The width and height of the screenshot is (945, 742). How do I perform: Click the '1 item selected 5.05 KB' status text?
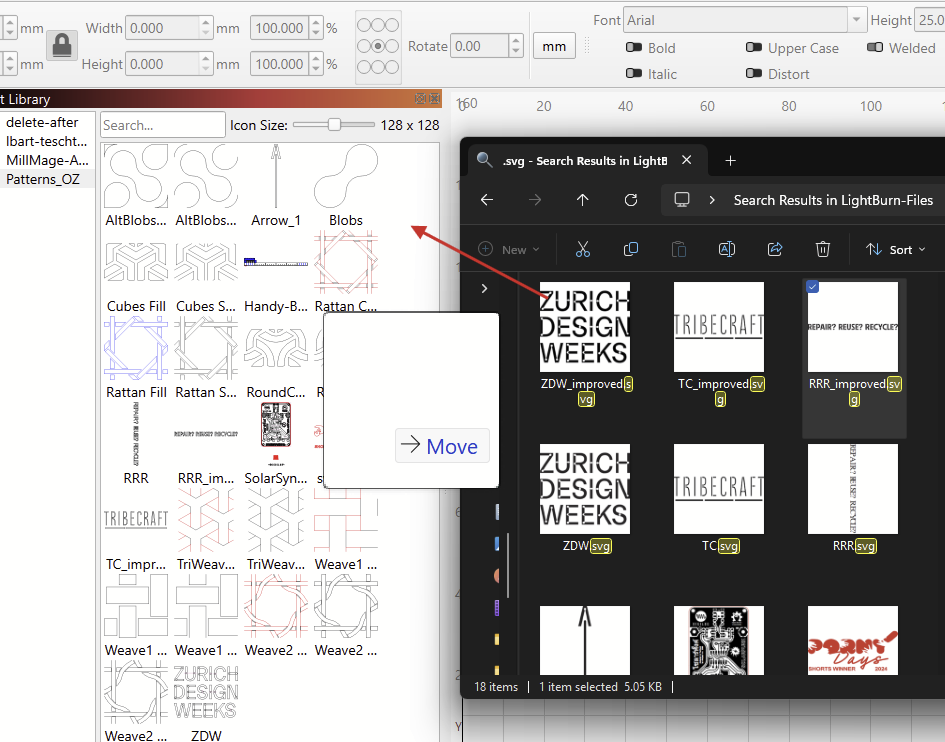coord(600,687)
